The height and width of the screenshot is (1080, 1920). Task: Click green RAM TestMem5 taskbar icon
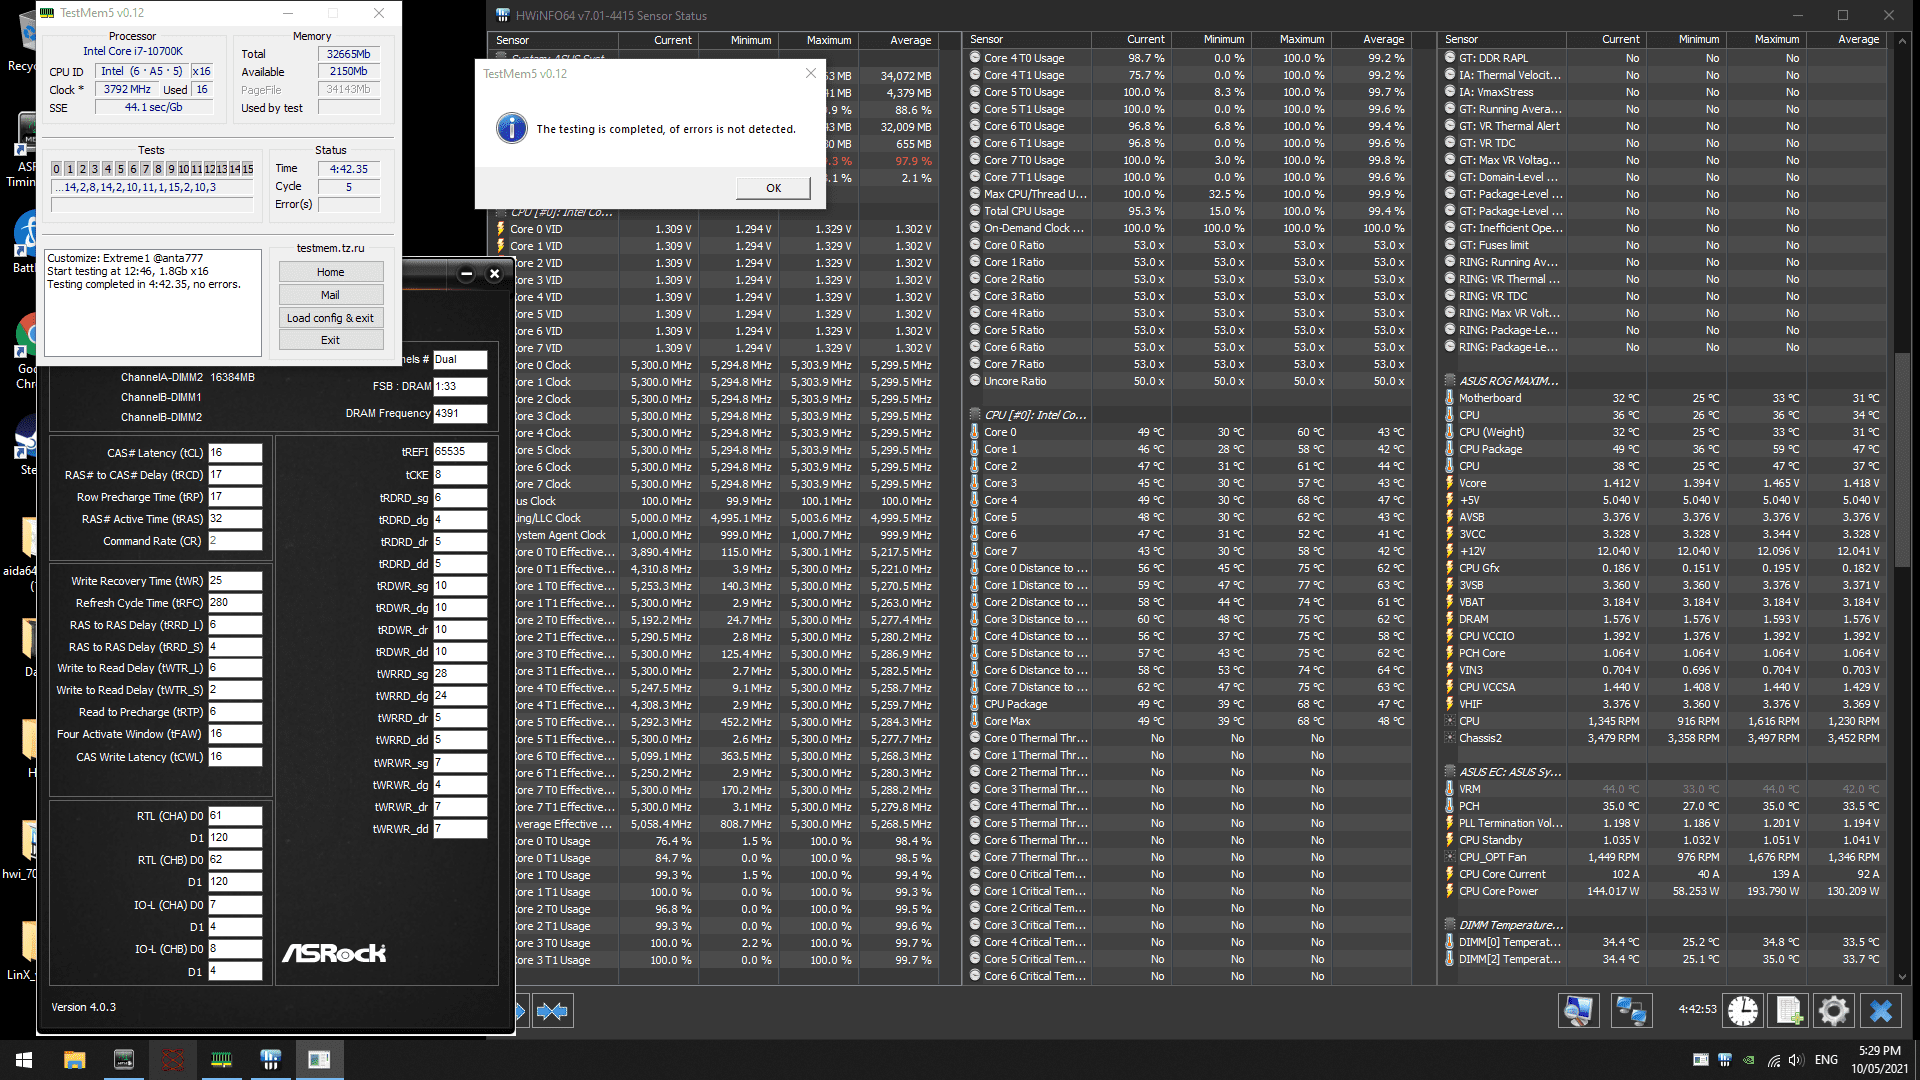(x=221, y=1060)
